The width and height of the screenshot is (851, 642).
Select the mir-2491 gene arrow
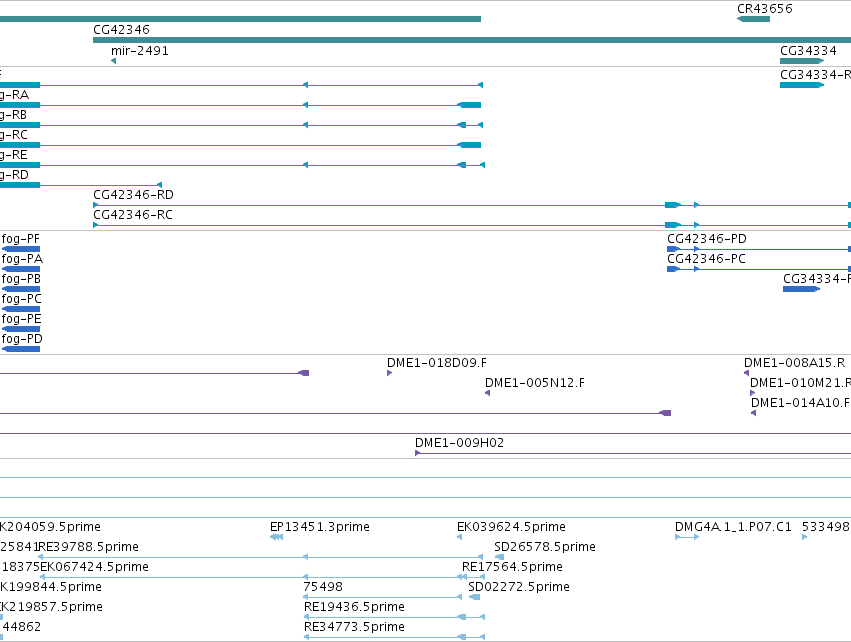pos(113,61)
